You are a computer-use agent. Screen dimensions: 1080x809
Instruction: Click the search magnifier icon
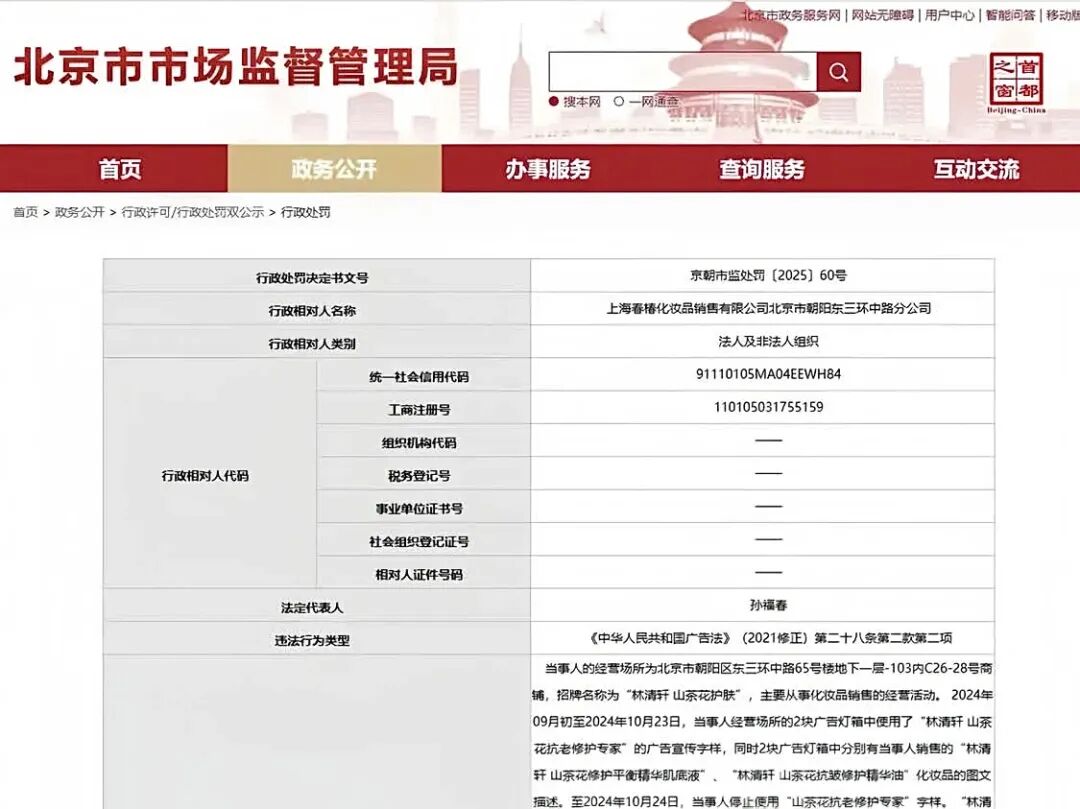click(x=838, y=70)
